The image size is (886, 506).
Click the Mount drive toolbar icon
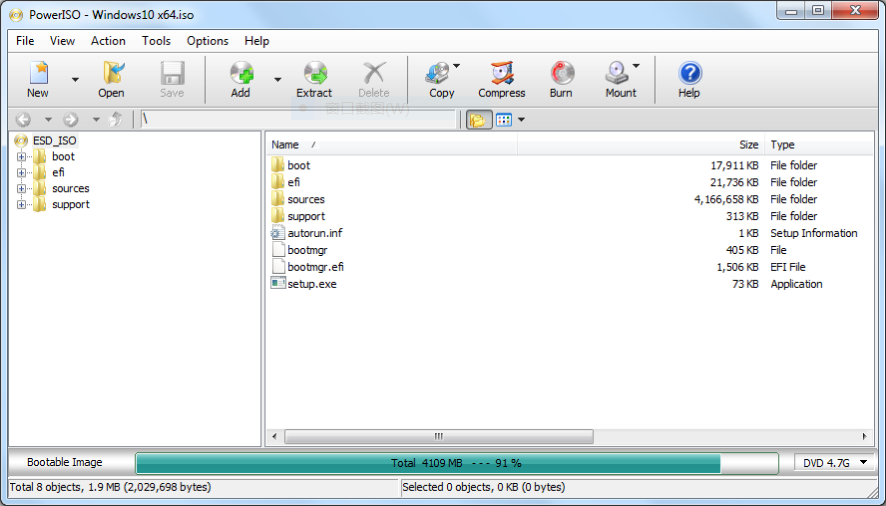pos(618,73)
